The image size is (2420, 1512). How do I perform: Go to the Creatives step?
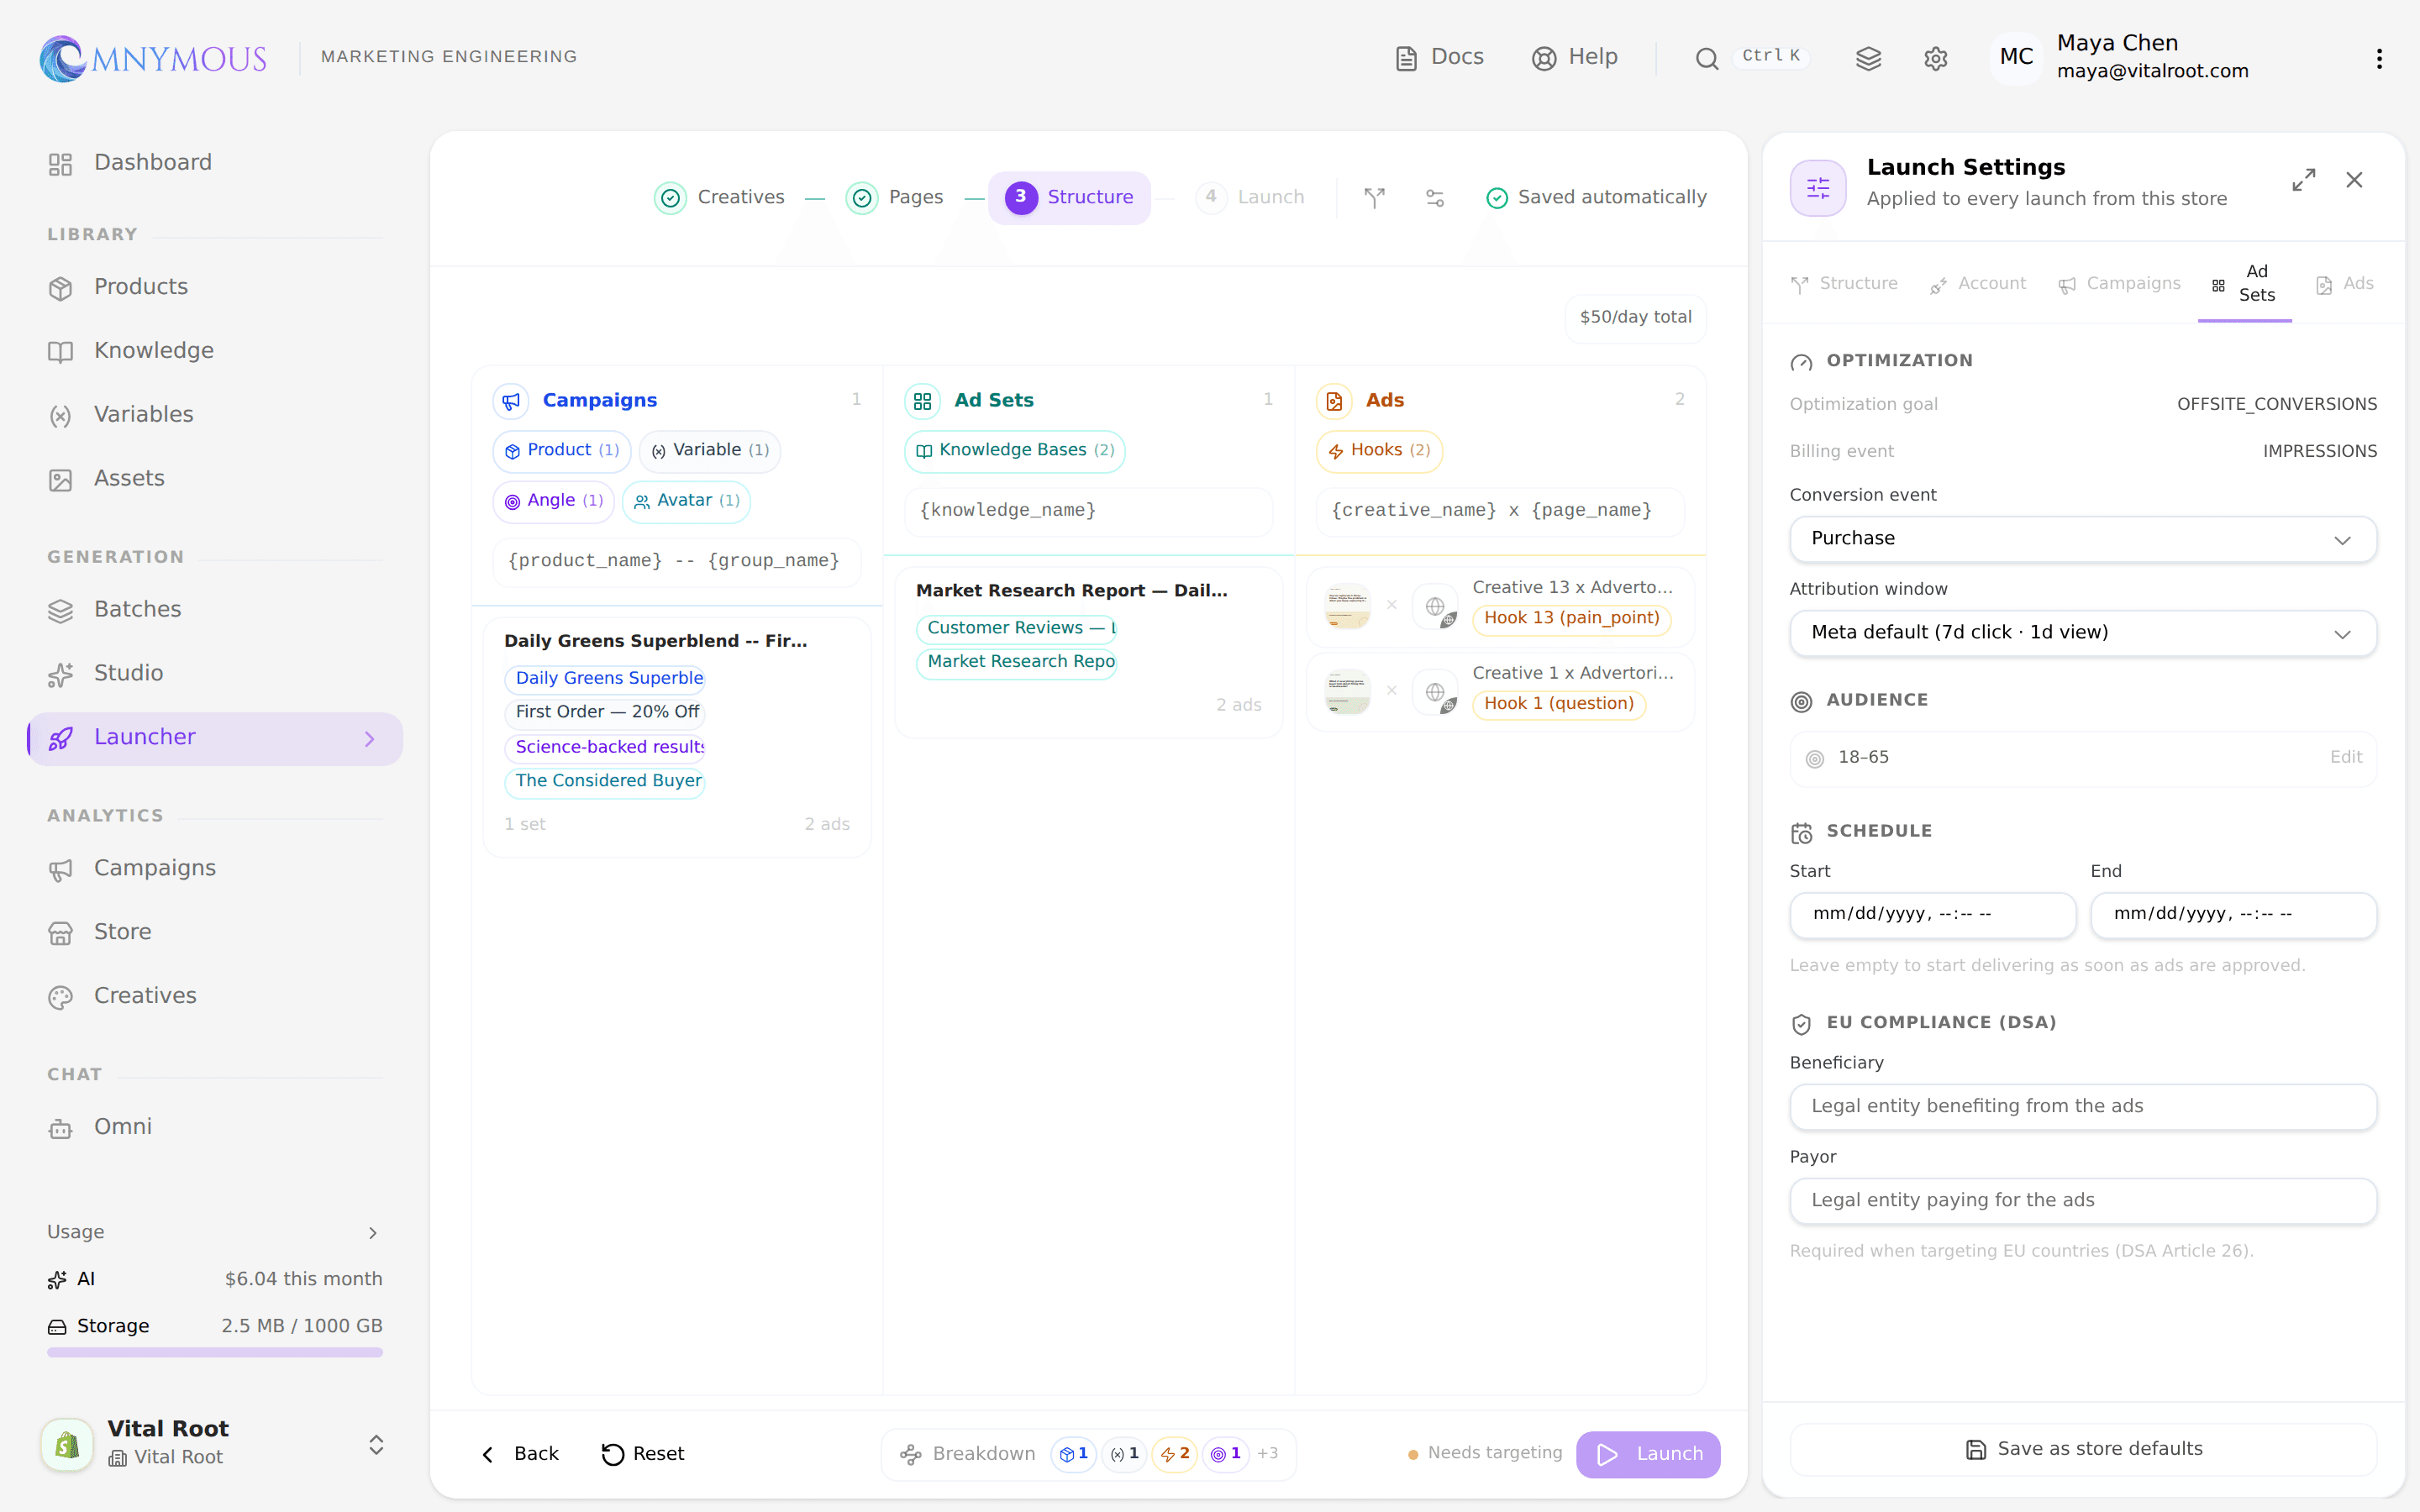tap(720, 197)
